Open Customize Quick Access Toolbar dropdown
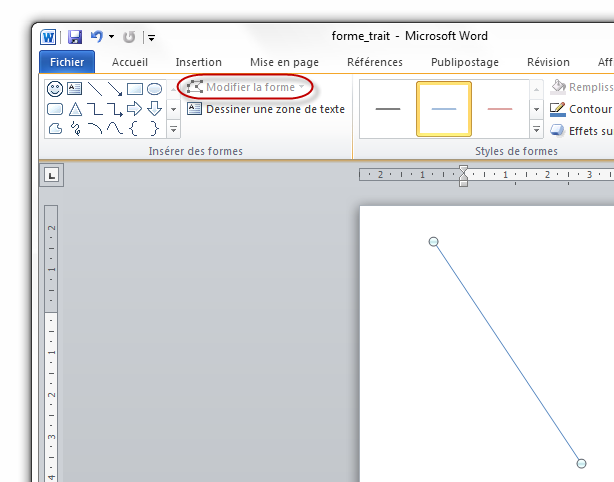 coord(151,38)
